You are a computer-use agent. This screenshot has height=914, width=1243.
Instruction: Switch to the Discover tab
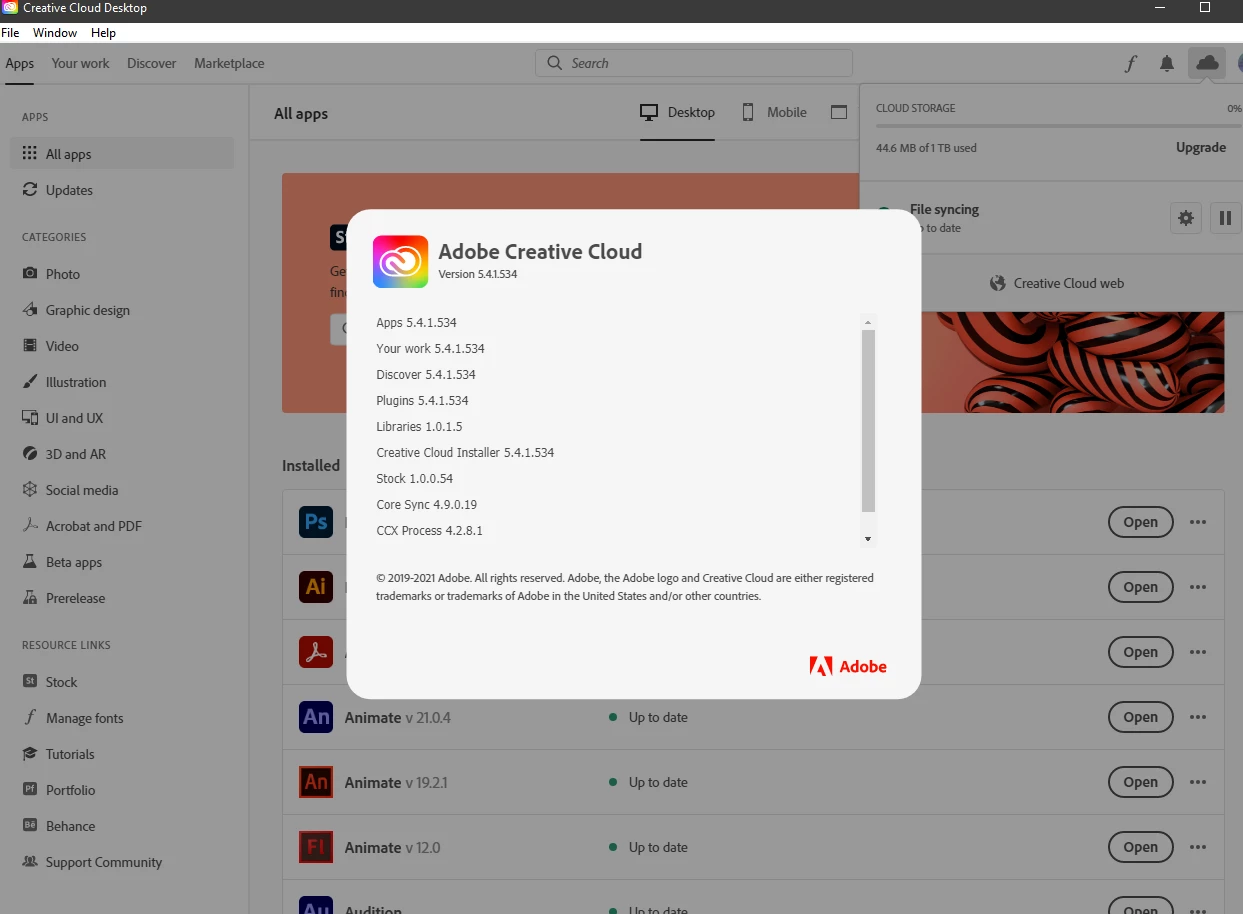pos(151,63)
